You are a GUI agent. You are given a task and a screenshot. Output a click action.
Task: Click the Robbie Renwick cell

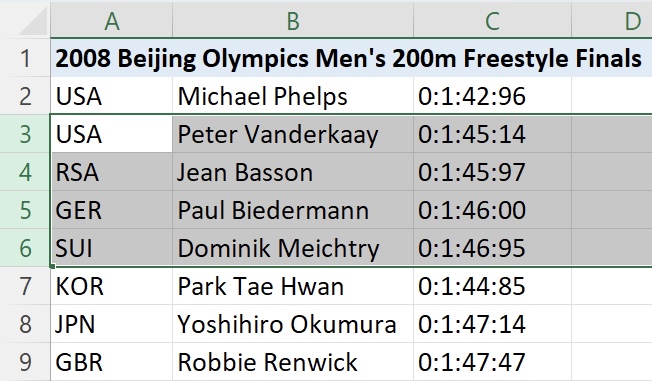click(x=293, y=362)
